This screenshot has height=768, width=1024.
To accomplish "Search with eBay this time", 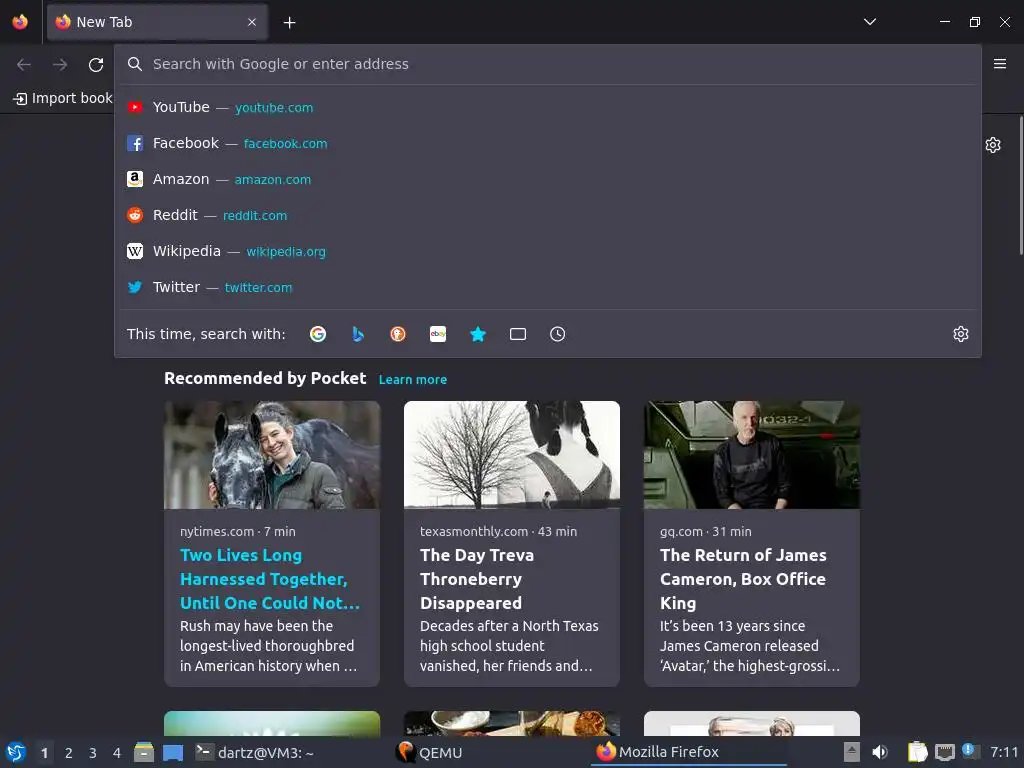I will click(438, 334).
